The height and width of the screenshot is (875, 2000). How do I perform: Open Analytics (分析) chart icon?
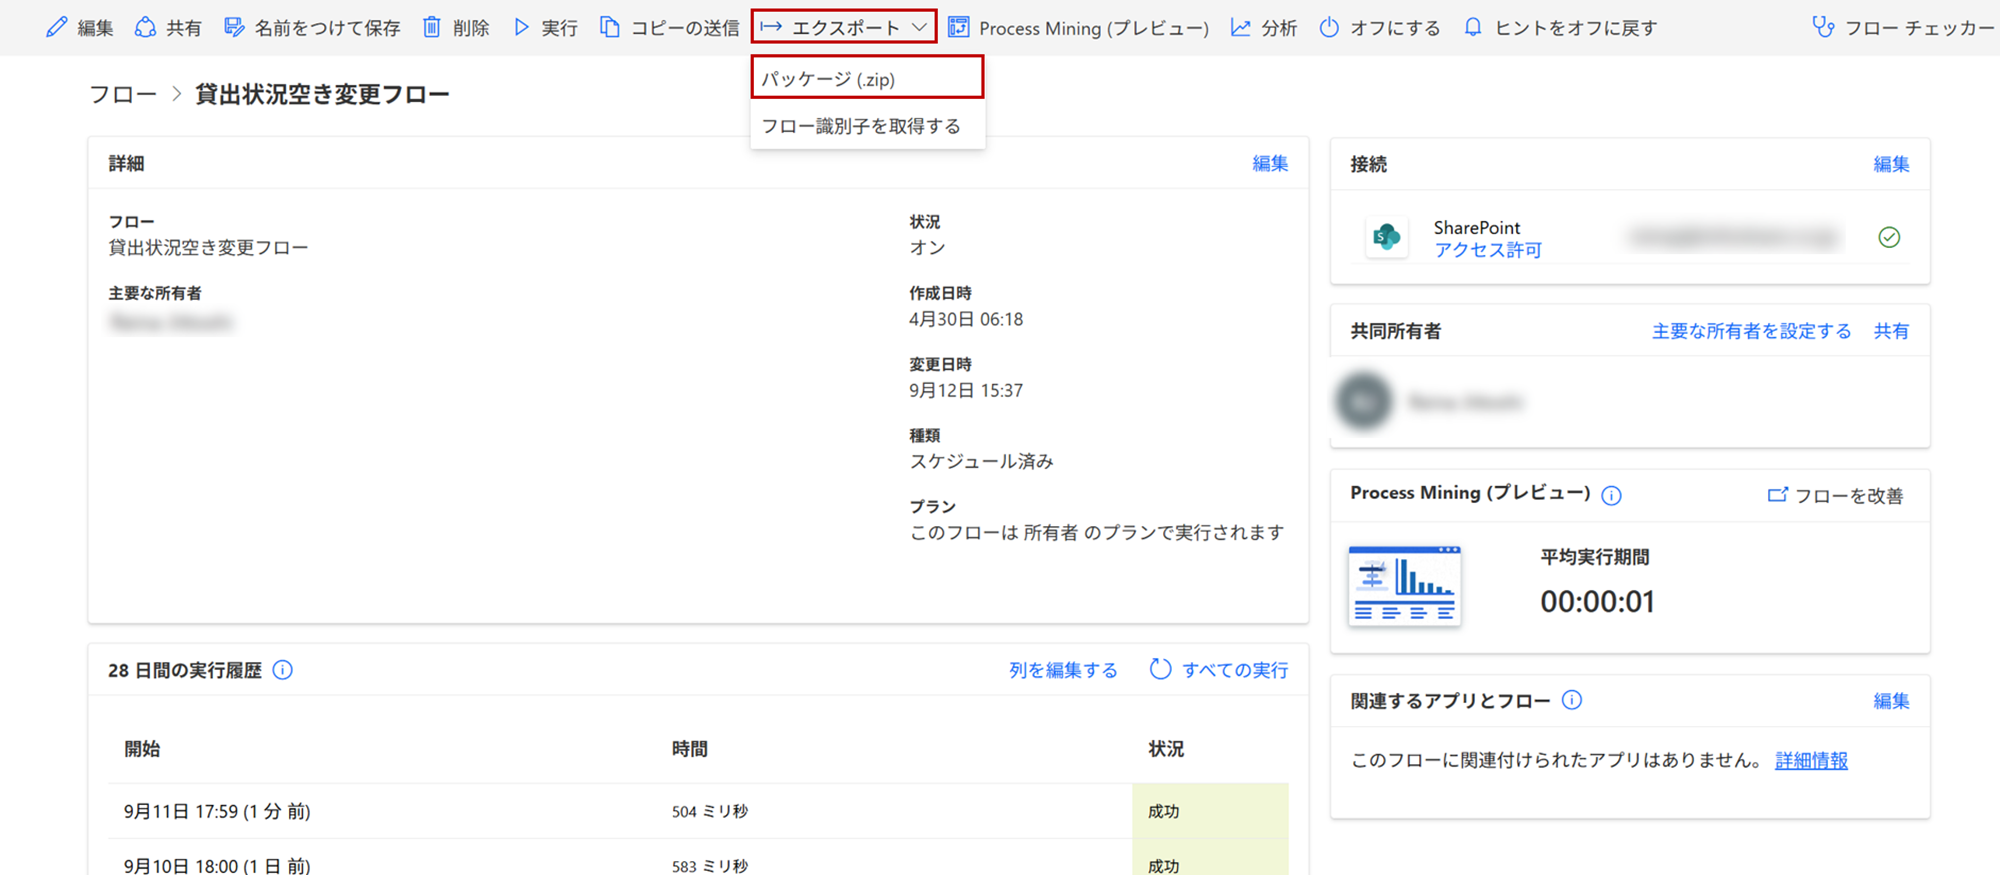1241,27
